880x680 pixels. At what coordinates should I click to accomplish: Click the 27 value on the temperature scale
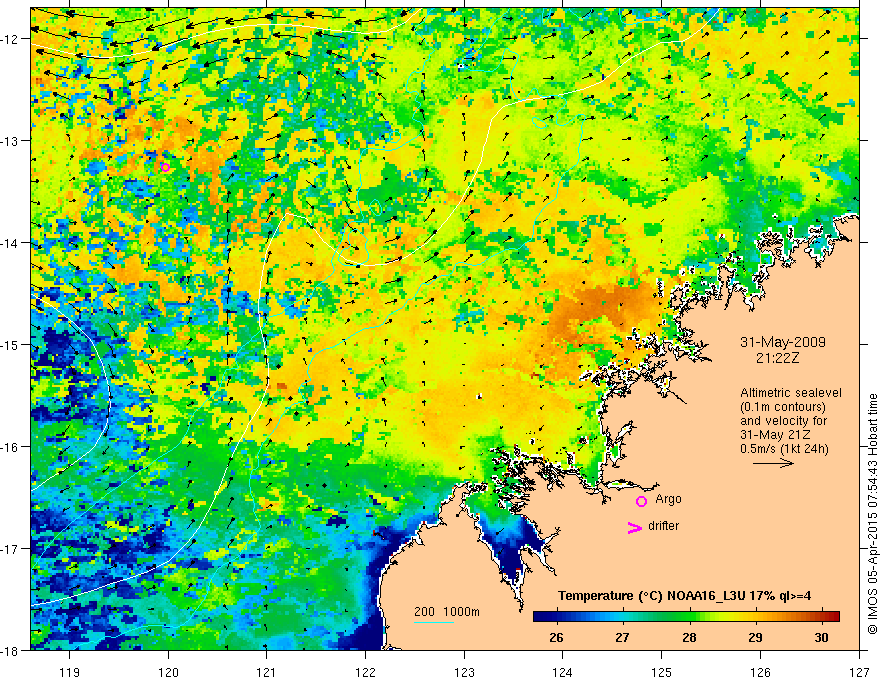coord(622,638)
